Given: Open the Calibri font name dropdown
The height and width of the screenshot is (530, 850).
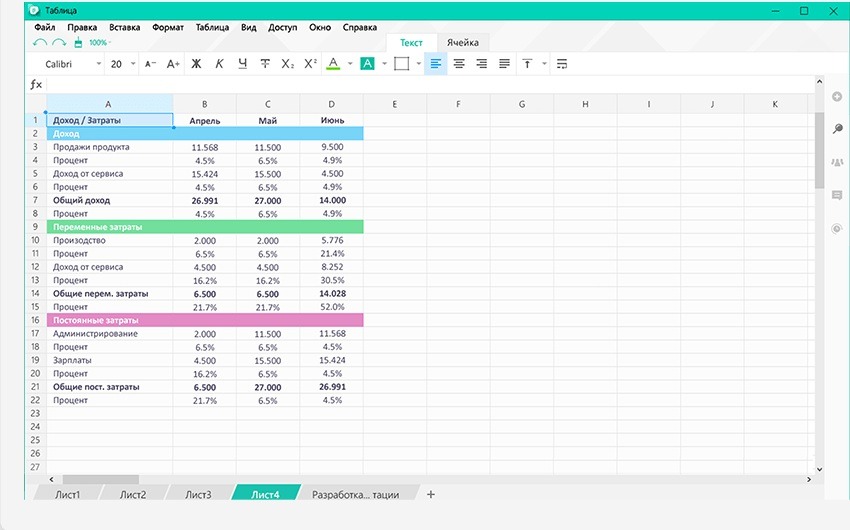Looking at the screenshot, I should point(70,64).
